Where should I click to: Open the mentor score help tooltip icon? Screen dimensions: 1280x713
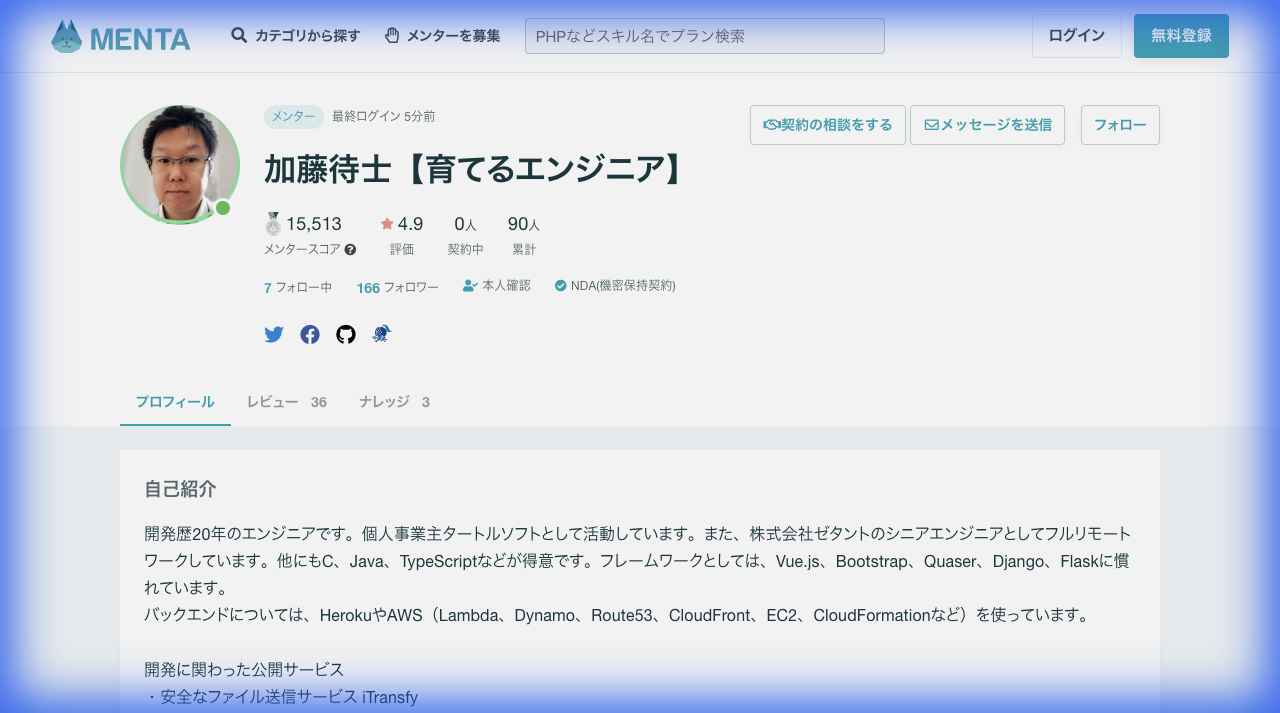348,250
